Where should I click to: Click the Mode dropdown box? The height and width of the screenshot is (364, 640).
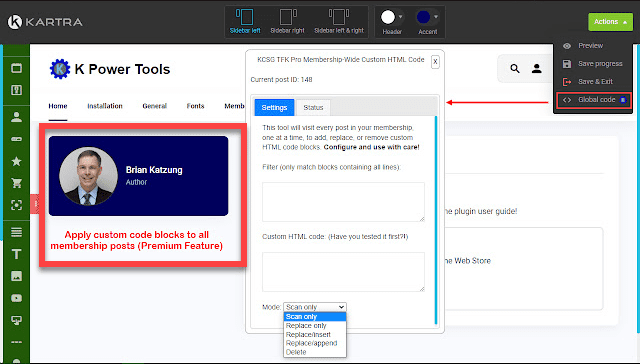(315, 307)
